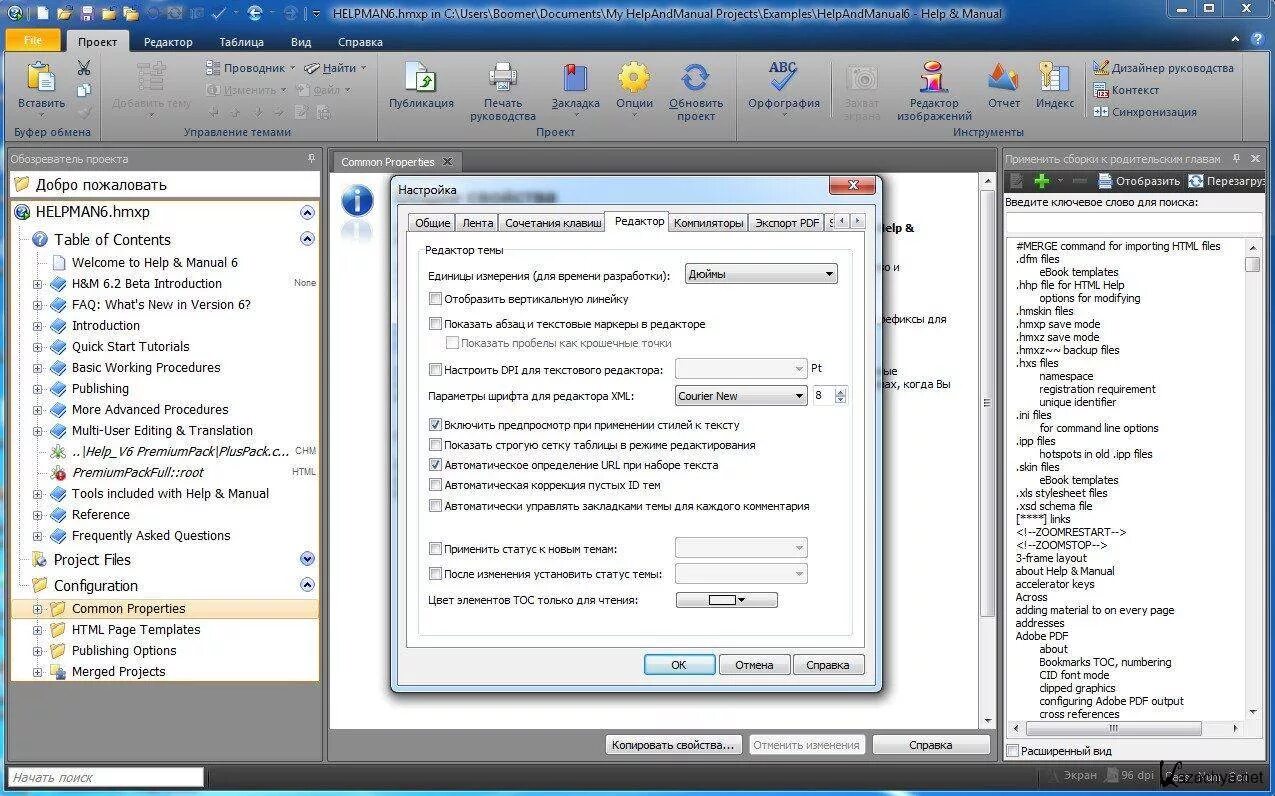Screen dimensions: 1275x796
Task: Click the blue info icon in Common Properties
Action: [357, 201]
